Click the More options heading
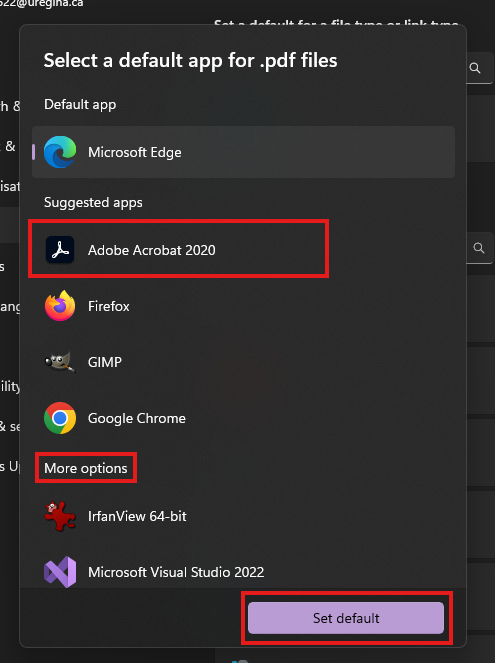 click(x=86, y=468)
